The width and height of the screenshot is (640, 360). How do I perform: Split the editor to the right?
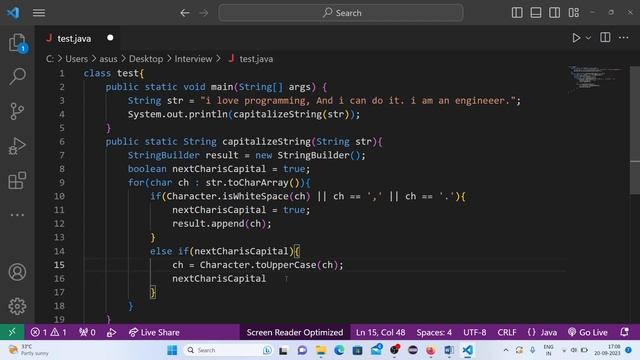coord(605,38)
